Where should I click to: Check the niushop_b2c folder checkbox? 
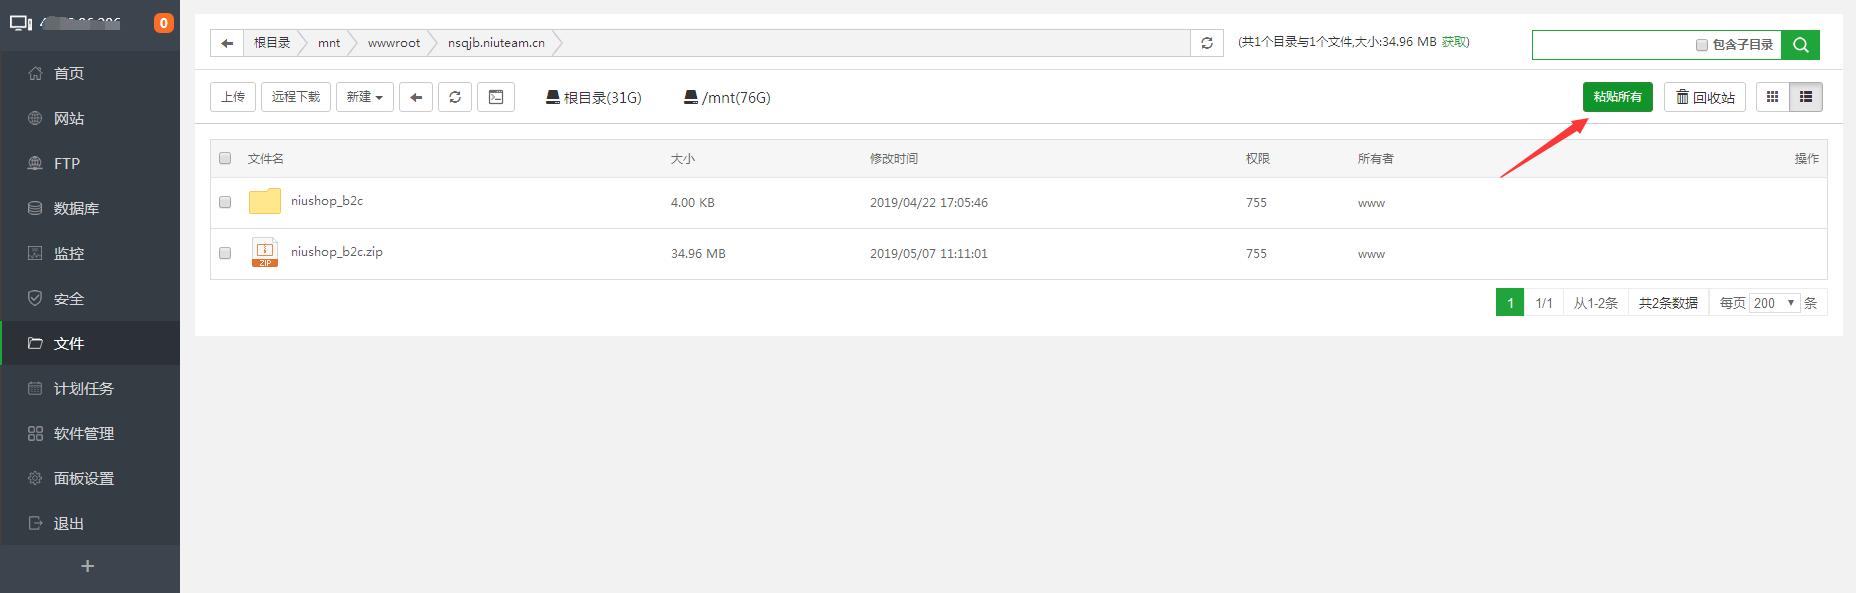[225, 202]
